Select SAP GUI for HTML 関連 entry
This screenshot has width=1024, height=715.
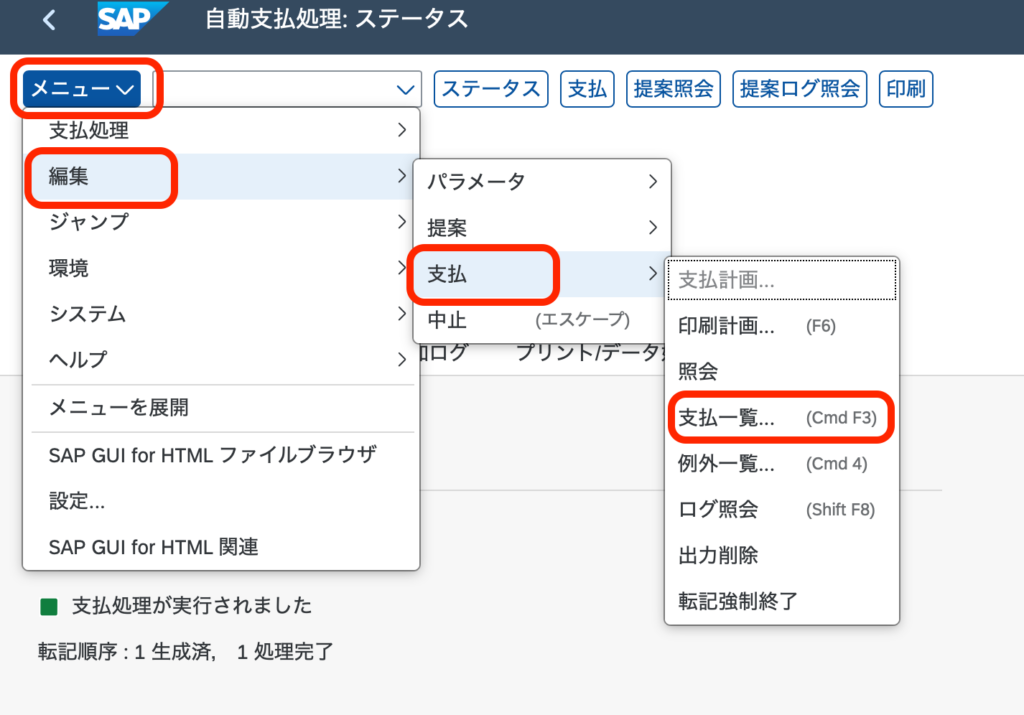point(221,547)
